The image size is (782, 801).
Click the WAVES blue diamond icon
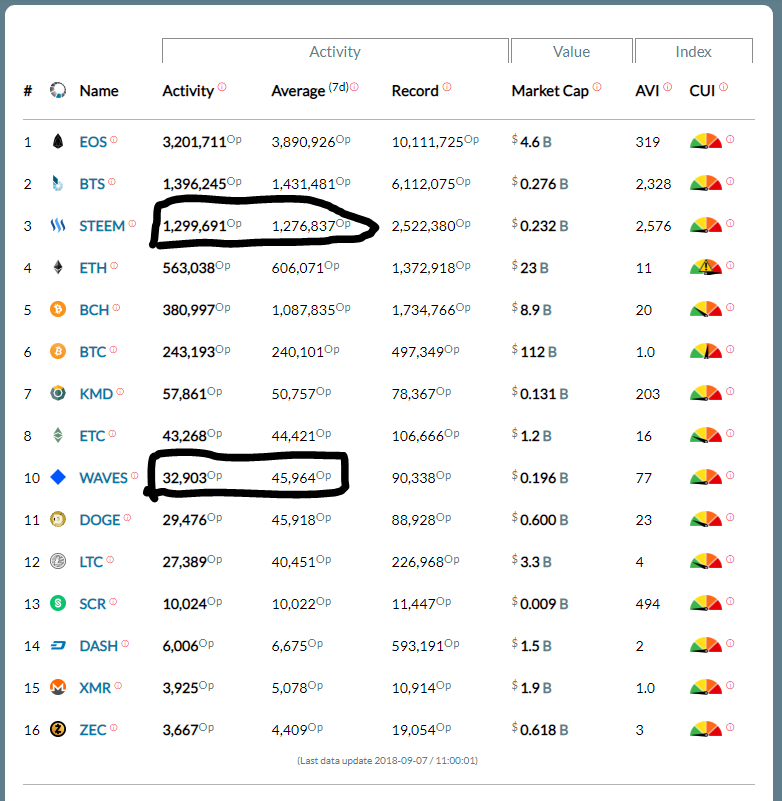[58, 477]
